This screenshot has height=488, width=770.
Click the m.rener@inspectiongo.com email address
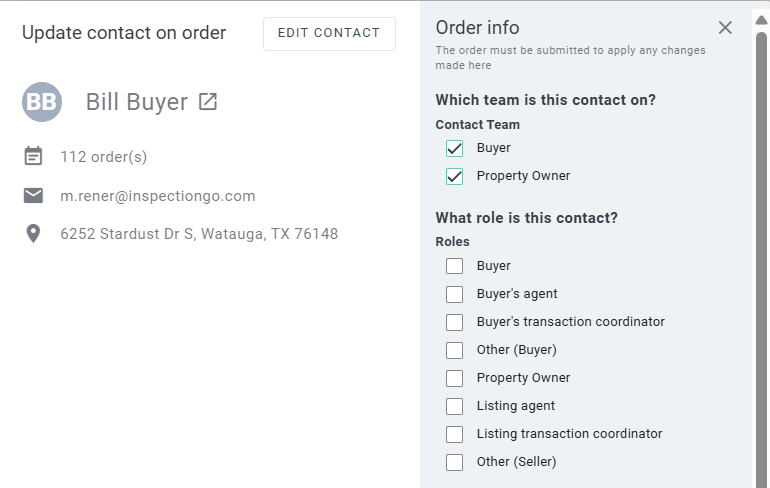[158, 196]
